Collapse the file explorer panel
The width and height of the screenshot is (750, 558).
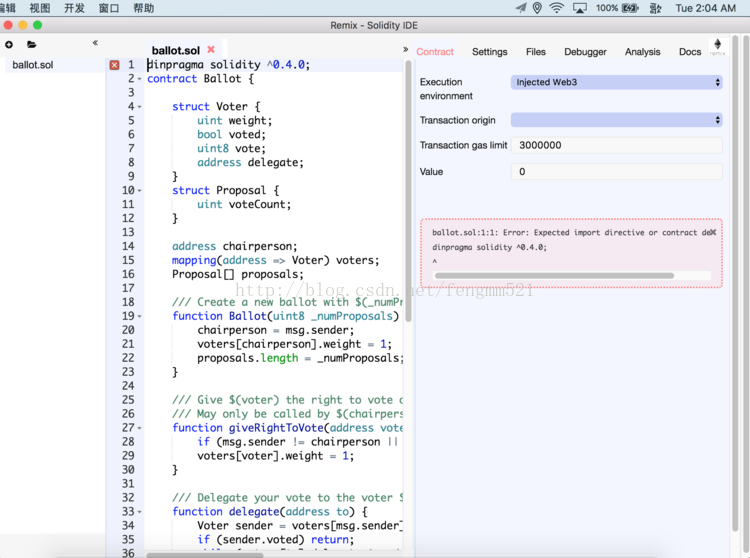95,43
